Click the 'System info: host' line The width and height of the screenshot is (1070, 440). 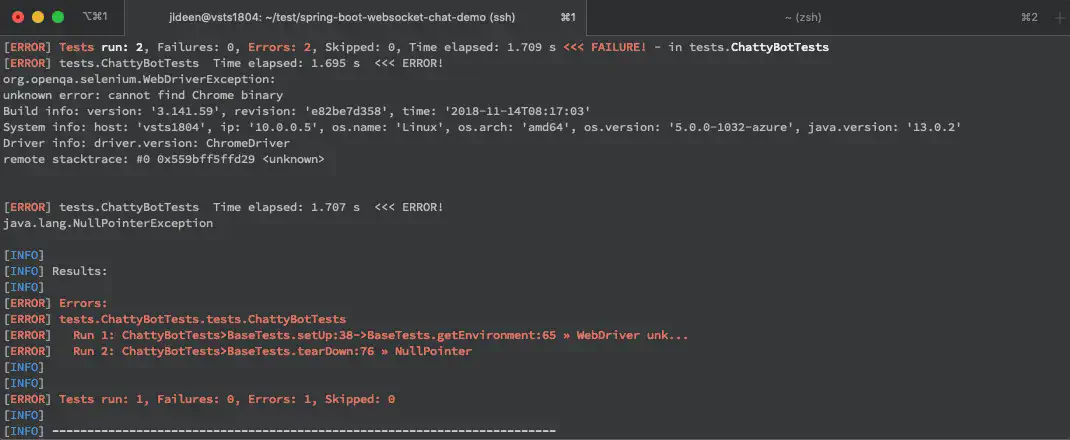click(x=482, y=128)
